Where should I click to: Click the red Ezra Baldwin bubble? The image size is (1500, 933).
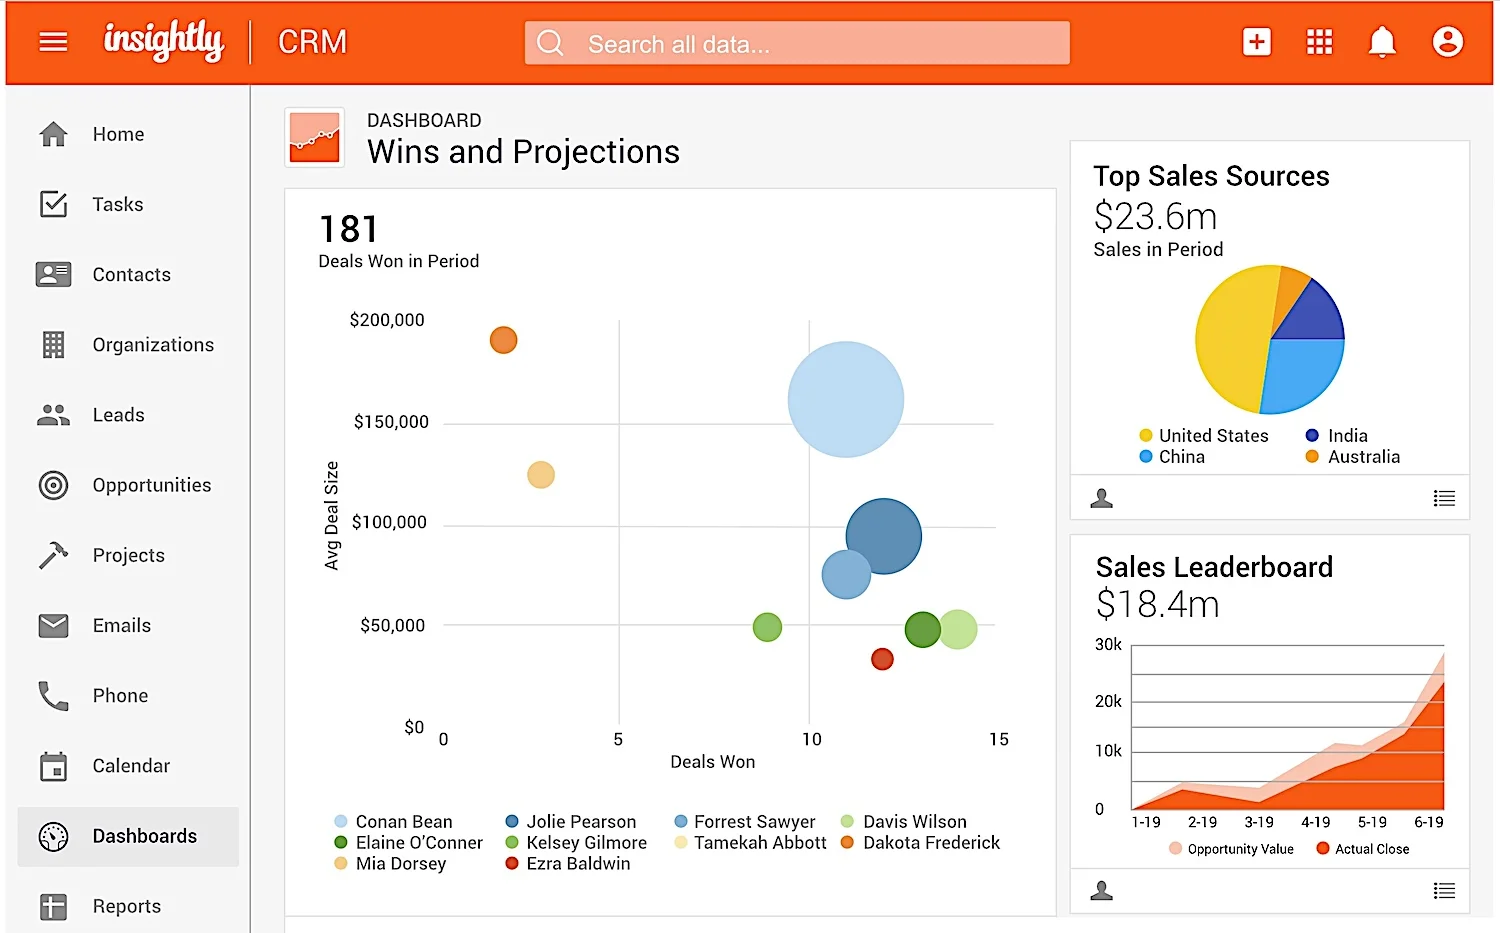[882, 659]
